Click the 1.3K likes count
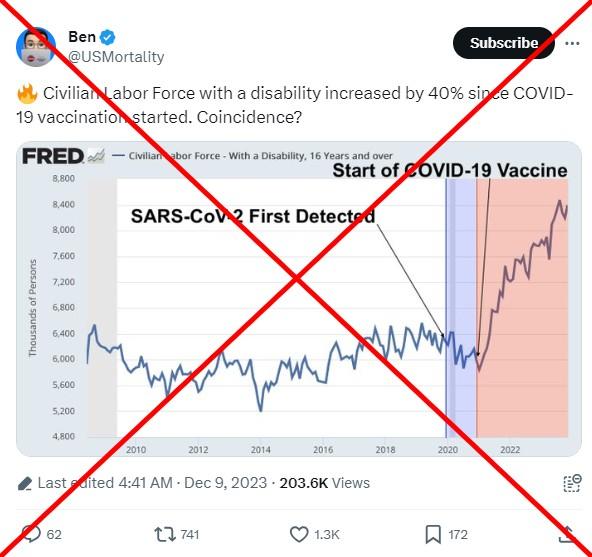The height and width of the screenshot is (557, 592). coord(327,535)
